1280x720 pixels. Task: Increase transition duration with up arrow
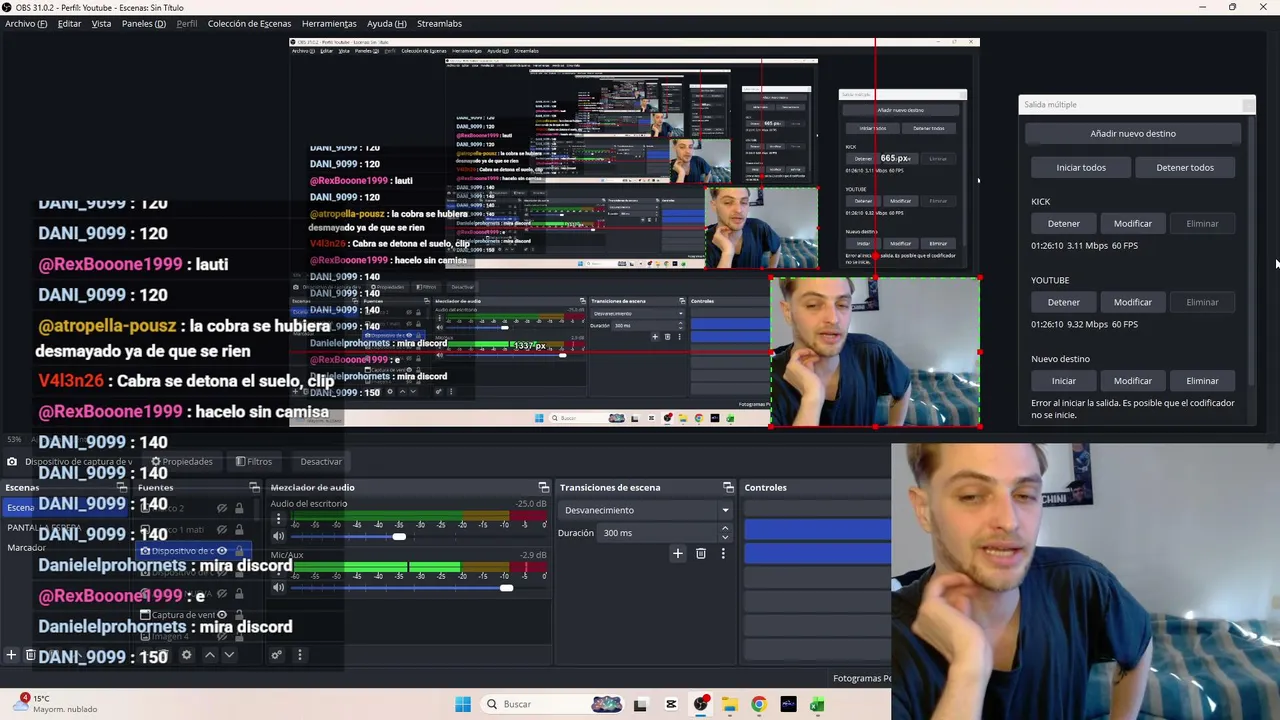pos(725,529)
